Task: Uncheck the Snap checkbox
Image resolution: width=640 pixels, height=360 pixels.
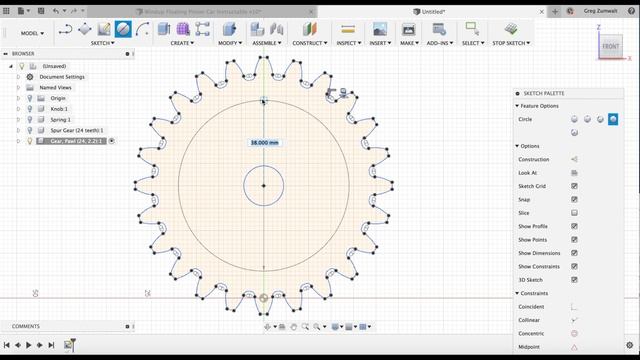Action: pos(574,200)
